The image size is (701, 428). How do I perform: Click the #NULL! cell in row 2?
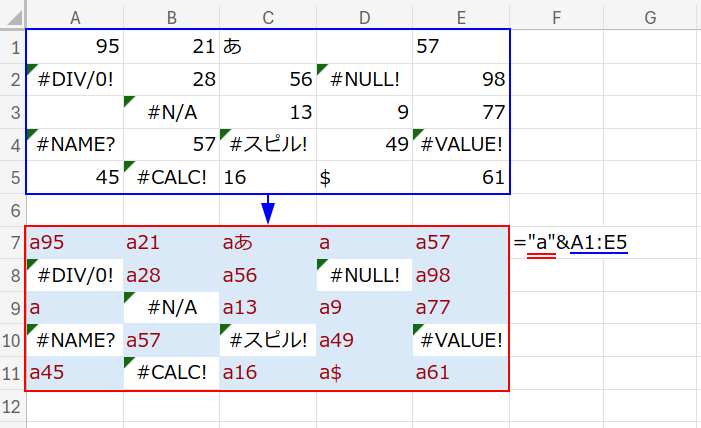point(363,79)
